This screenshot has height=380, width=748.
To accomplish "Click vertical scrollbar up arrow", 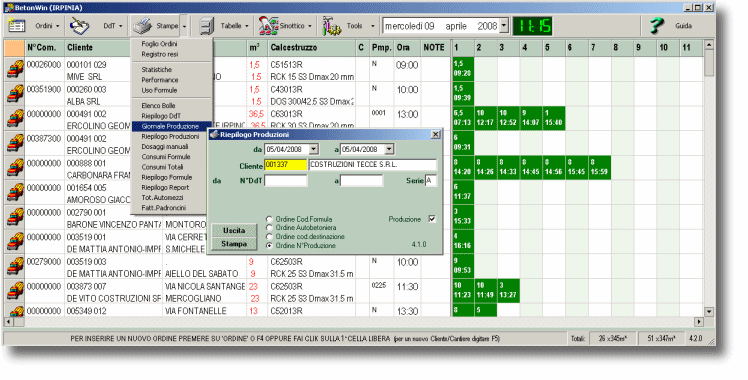I will tap(709, 45).
